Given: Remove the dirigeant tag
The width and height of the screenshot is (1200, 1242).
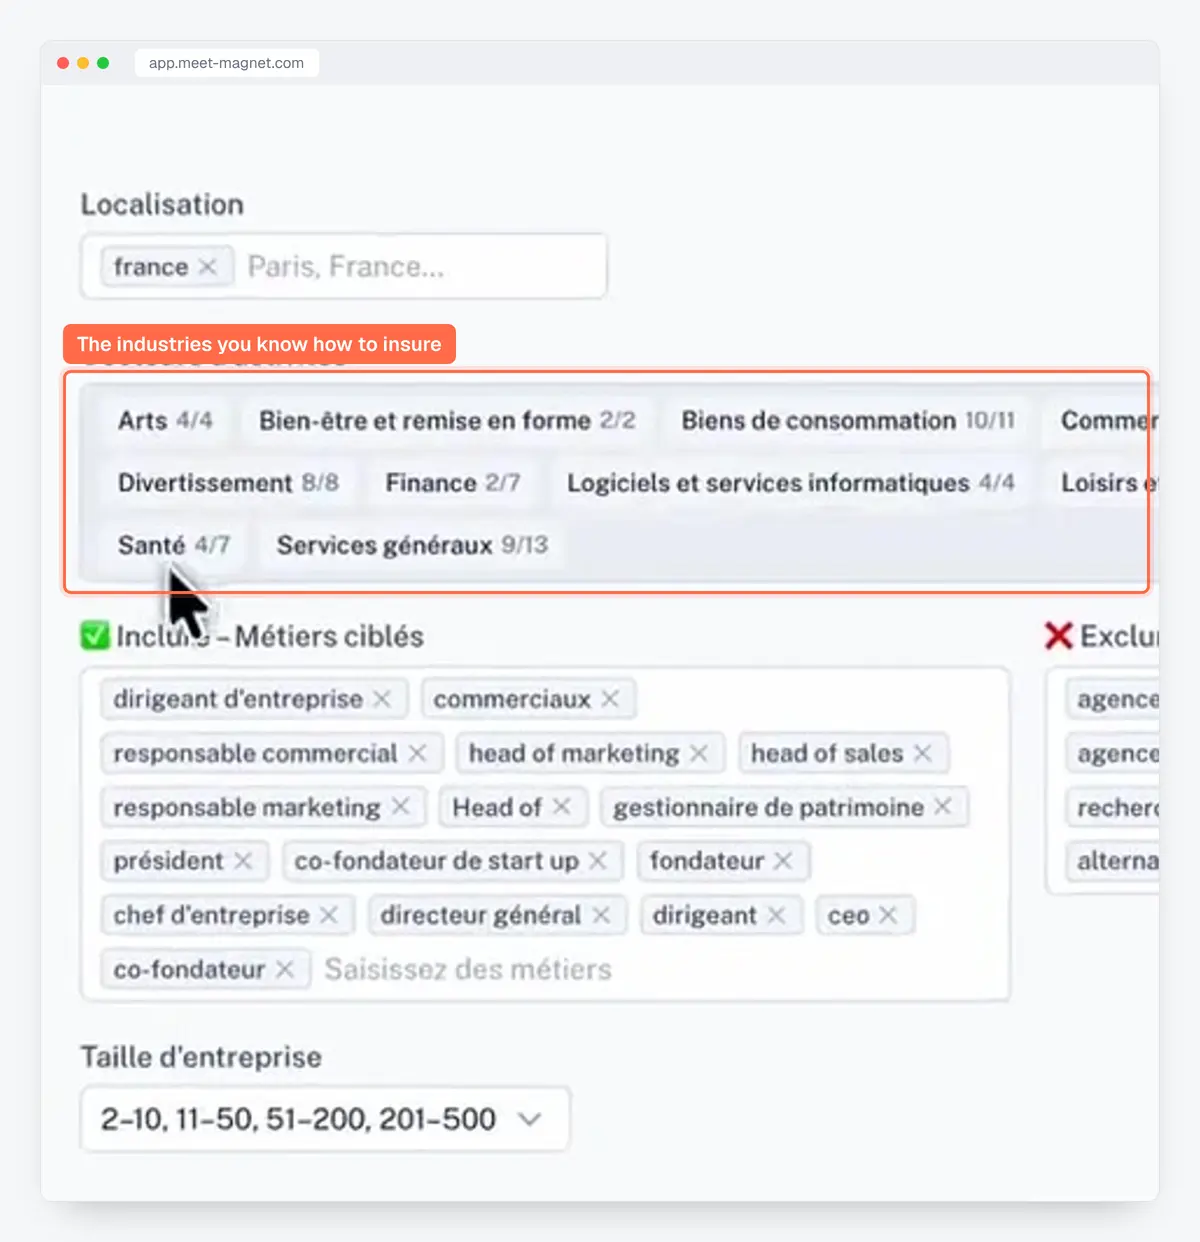Looking at the screenshot, I should pyautogui.click(x=776, y=915).
